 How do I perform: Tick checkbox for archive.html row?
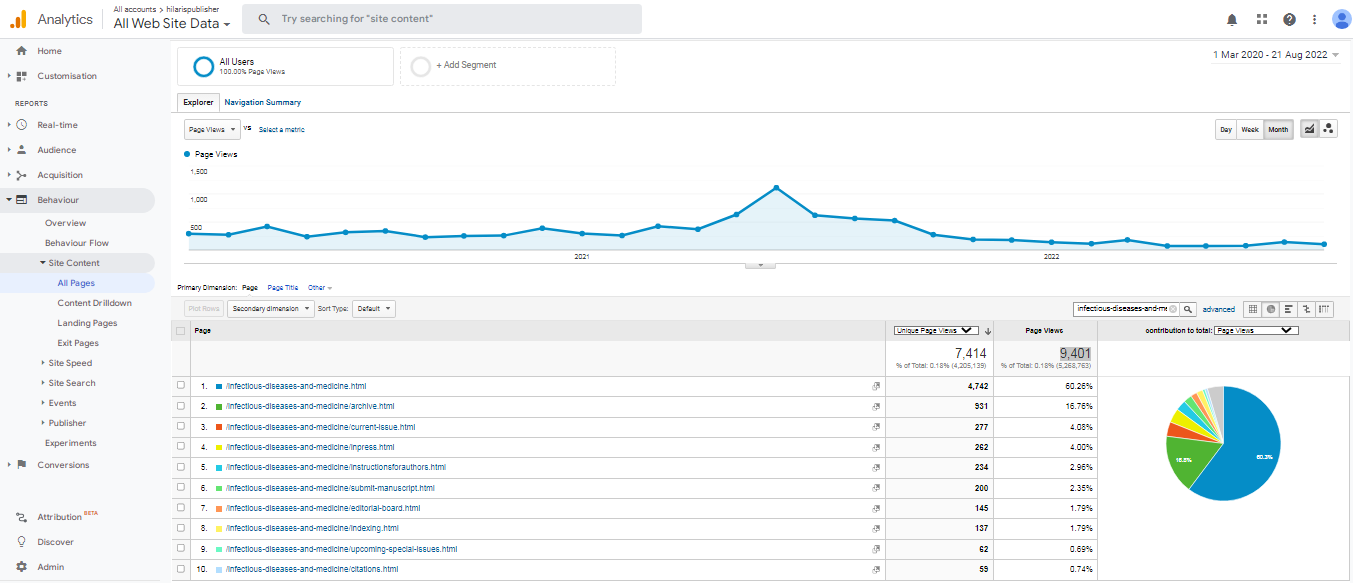click(181, 406)
